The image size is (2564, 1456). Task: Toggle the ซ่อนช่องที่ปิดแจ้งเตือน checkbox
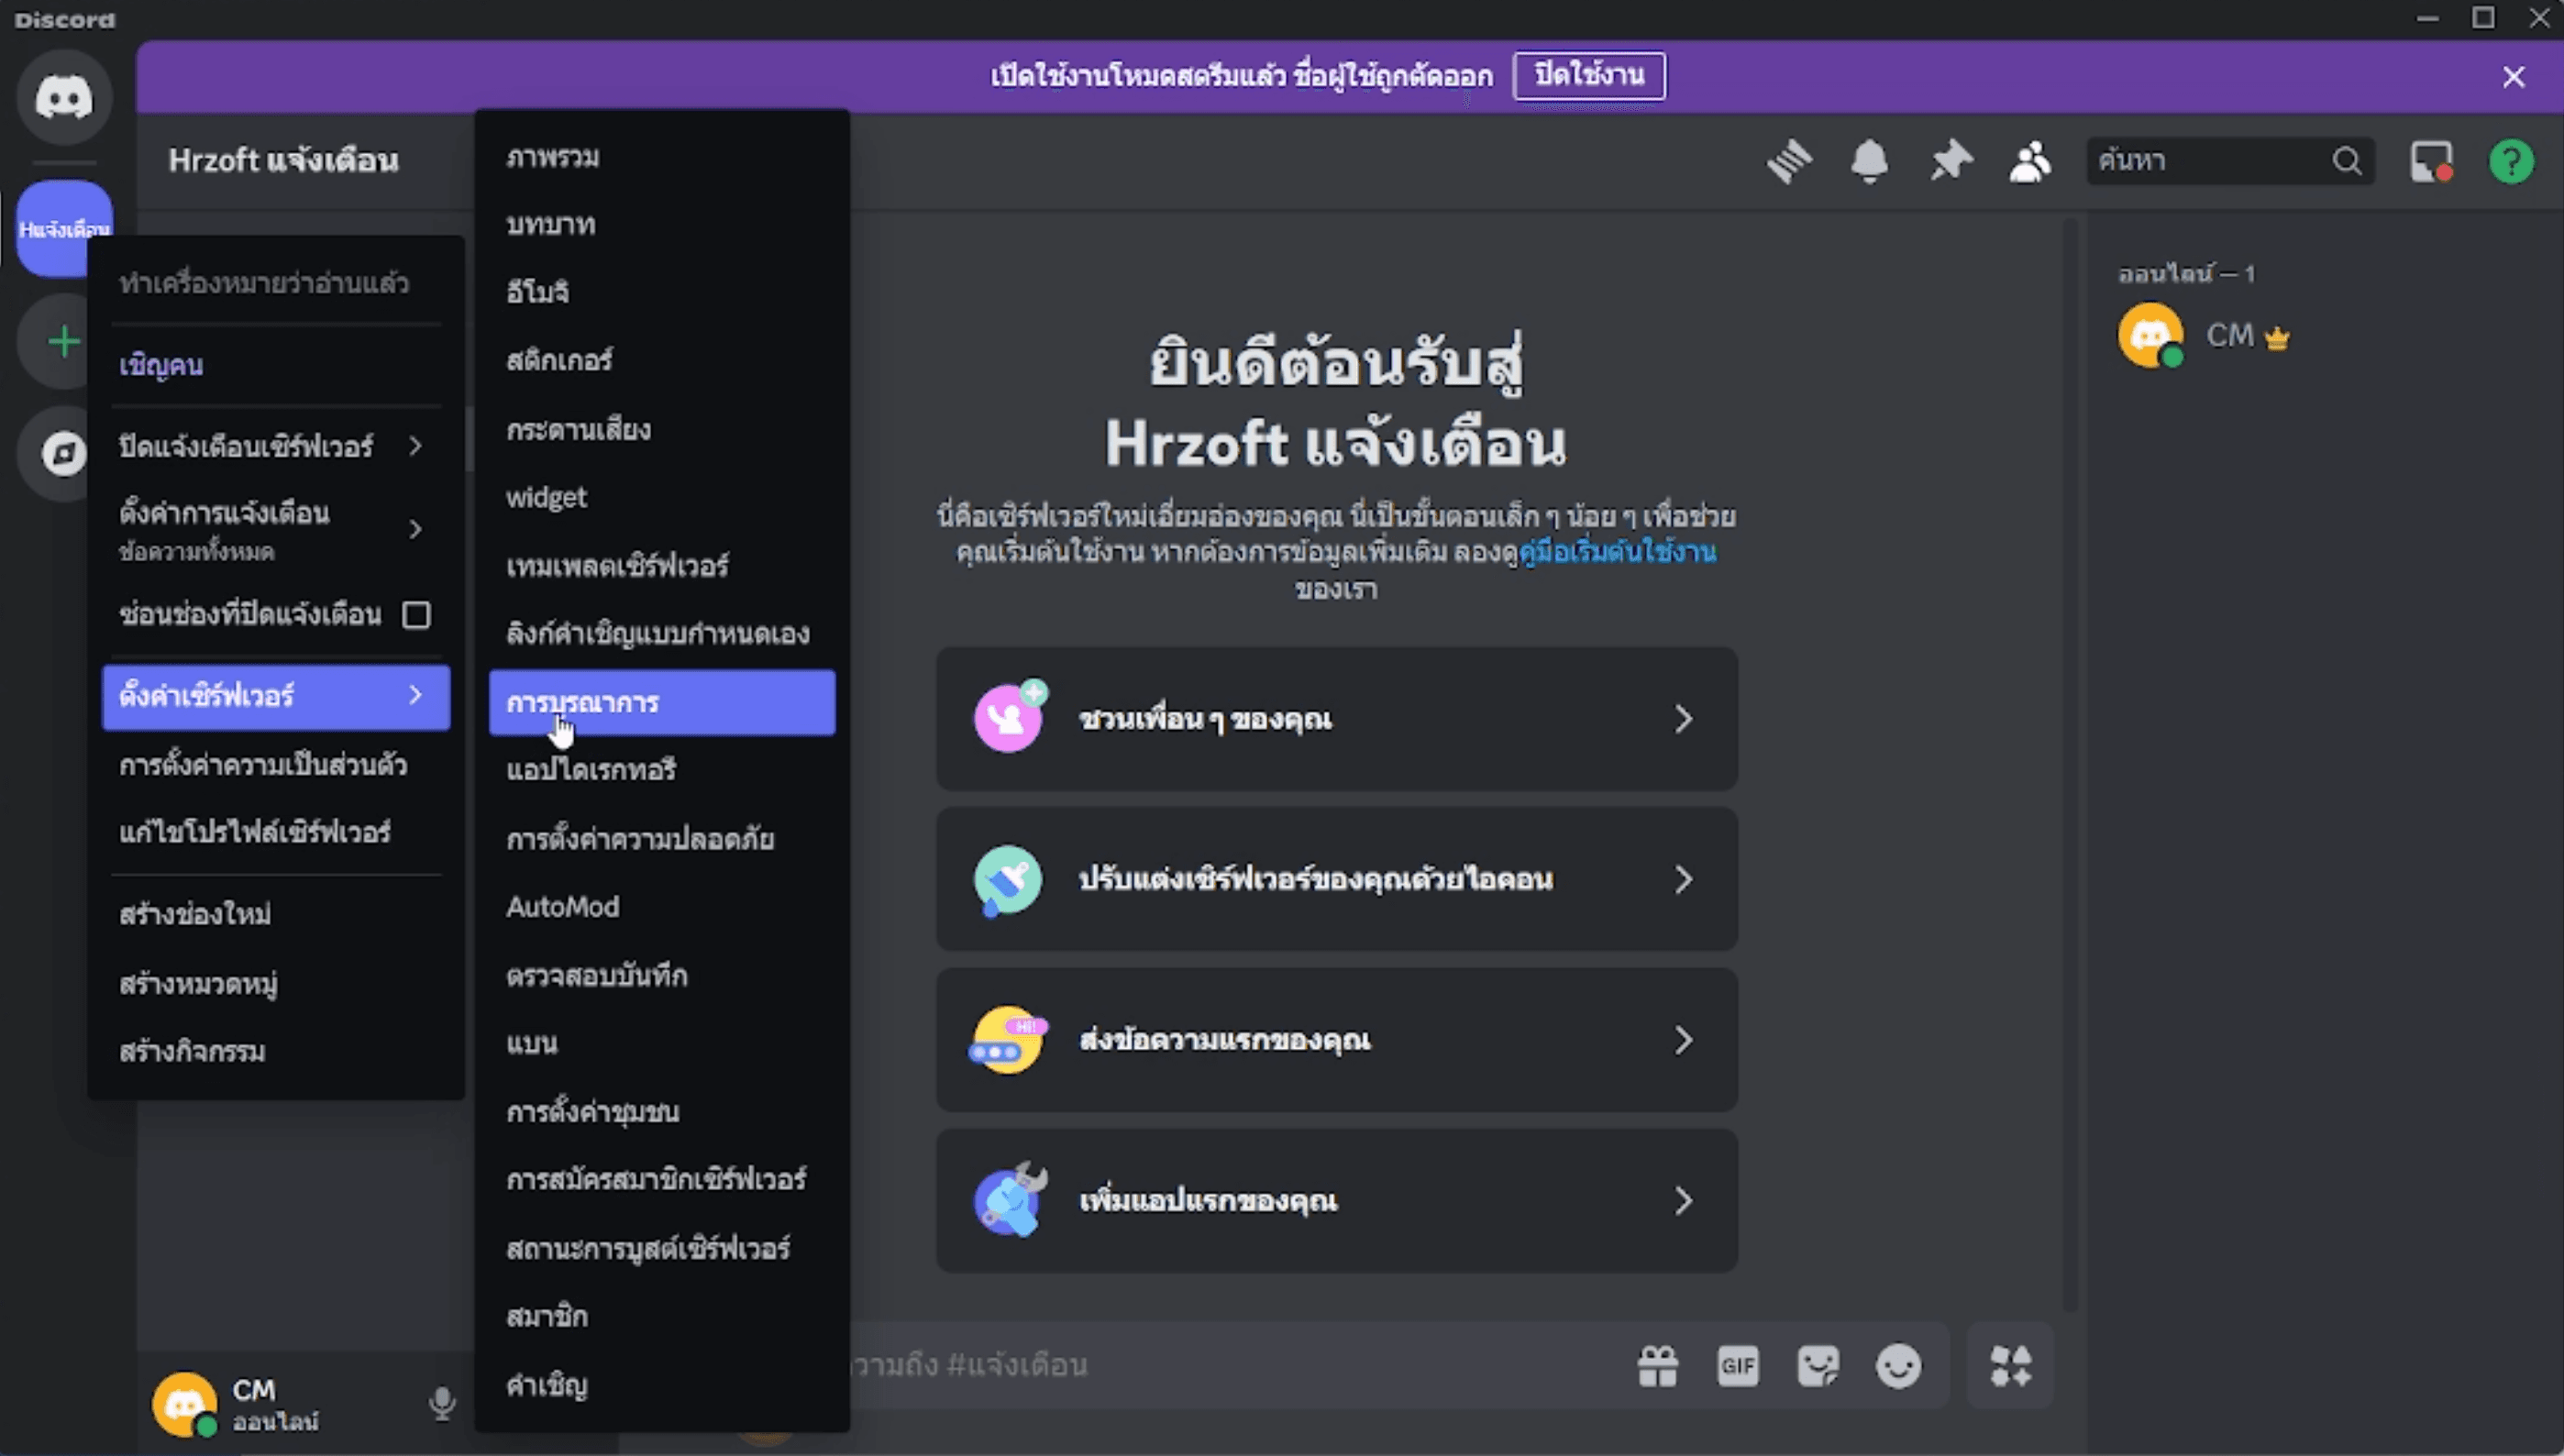[417, 617]
